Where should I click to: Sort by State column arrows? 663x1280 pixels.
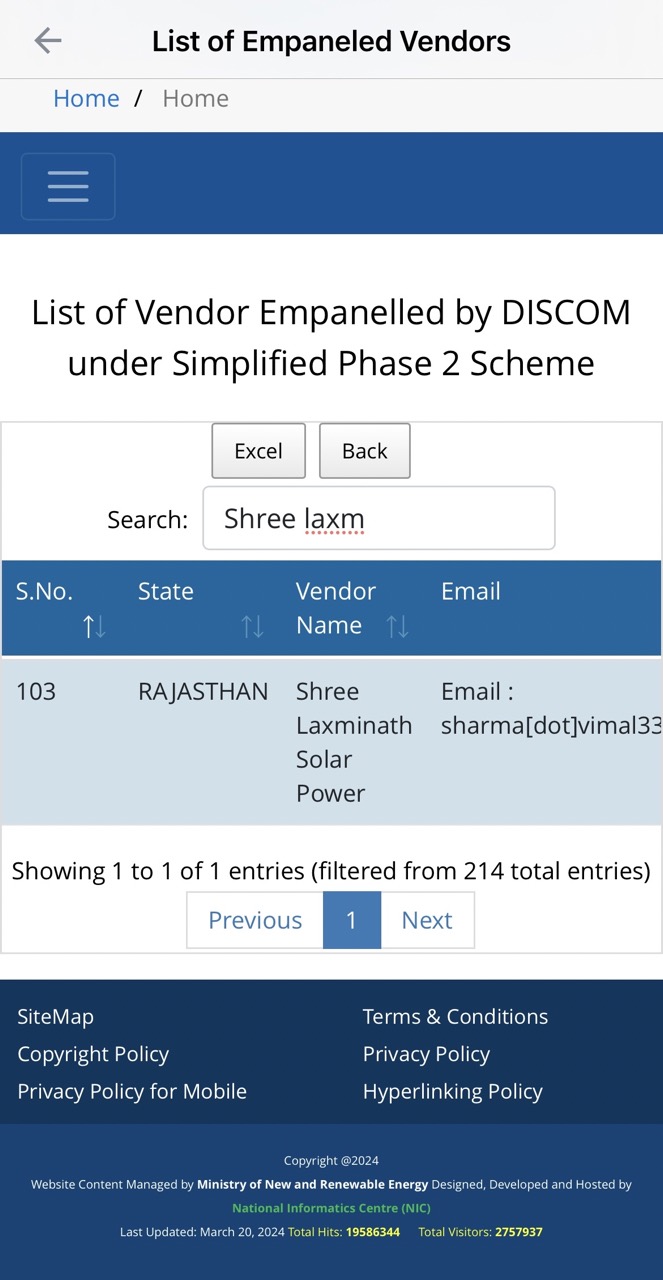click(x=252, y=626)
